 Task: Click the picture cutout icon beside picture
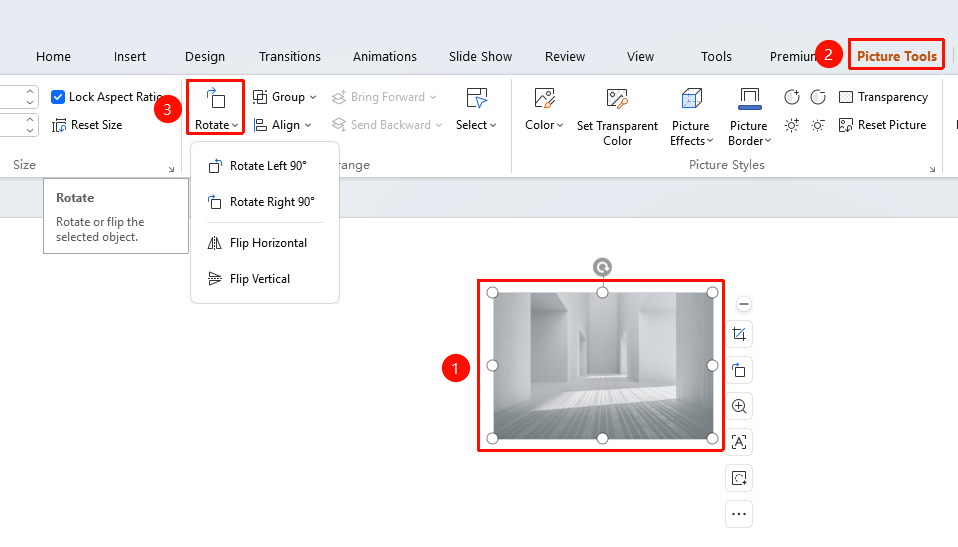click(739, 478)
